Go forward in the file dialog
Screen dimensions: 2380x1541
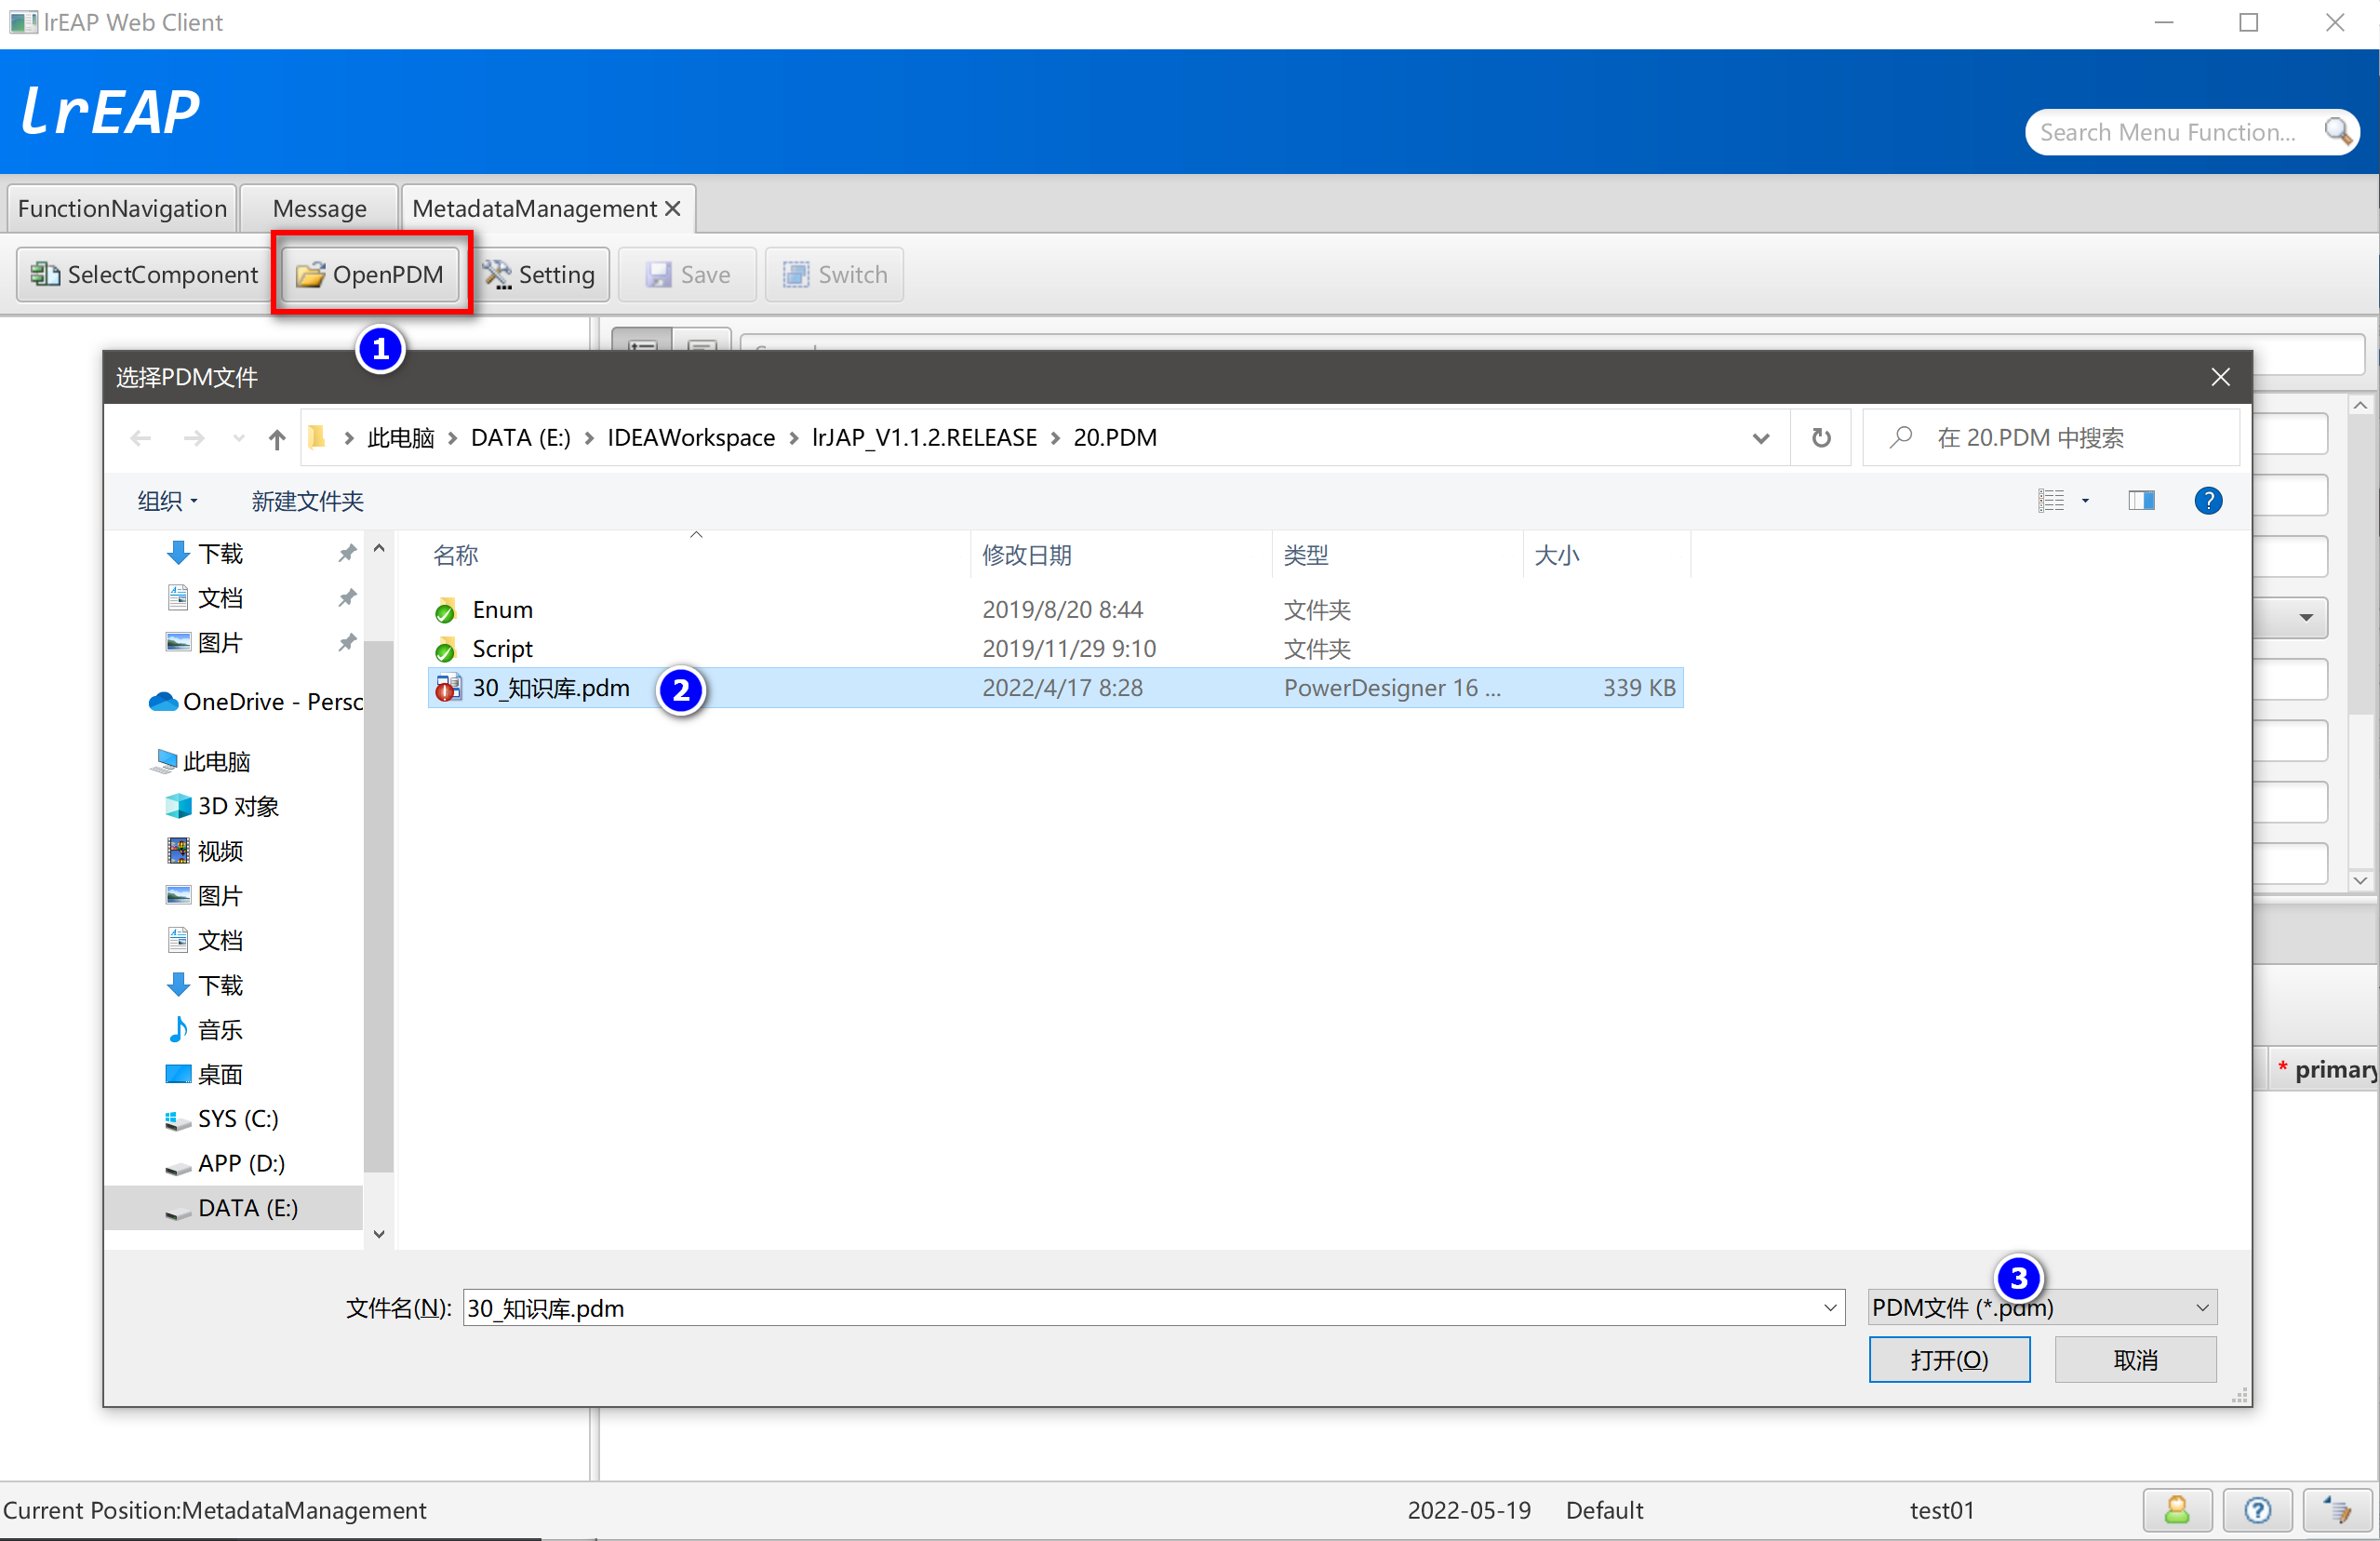(194, 438)
